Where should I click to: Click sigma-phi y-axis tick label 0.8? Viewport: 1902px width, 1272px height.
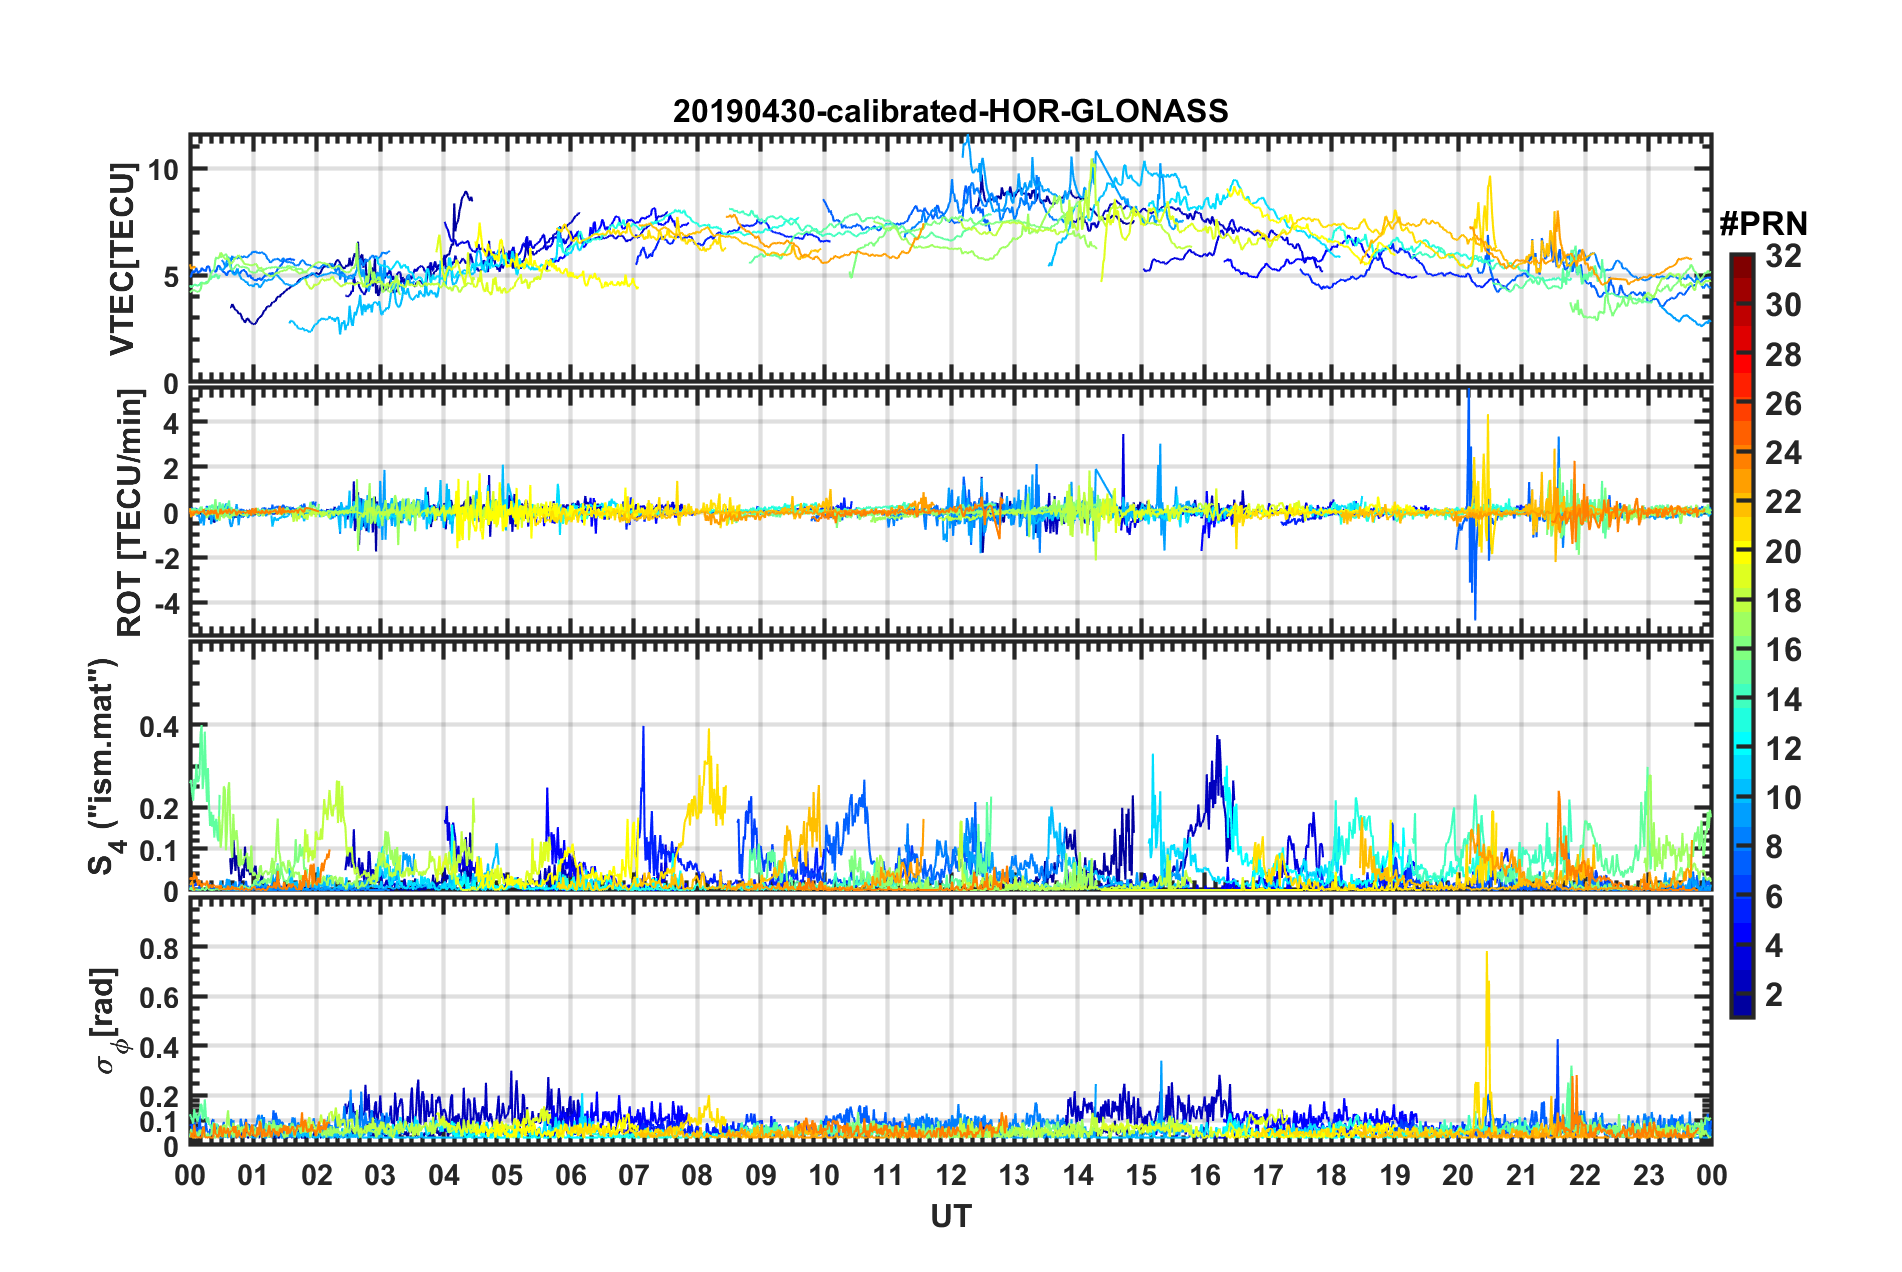click(x=159, y=947)
